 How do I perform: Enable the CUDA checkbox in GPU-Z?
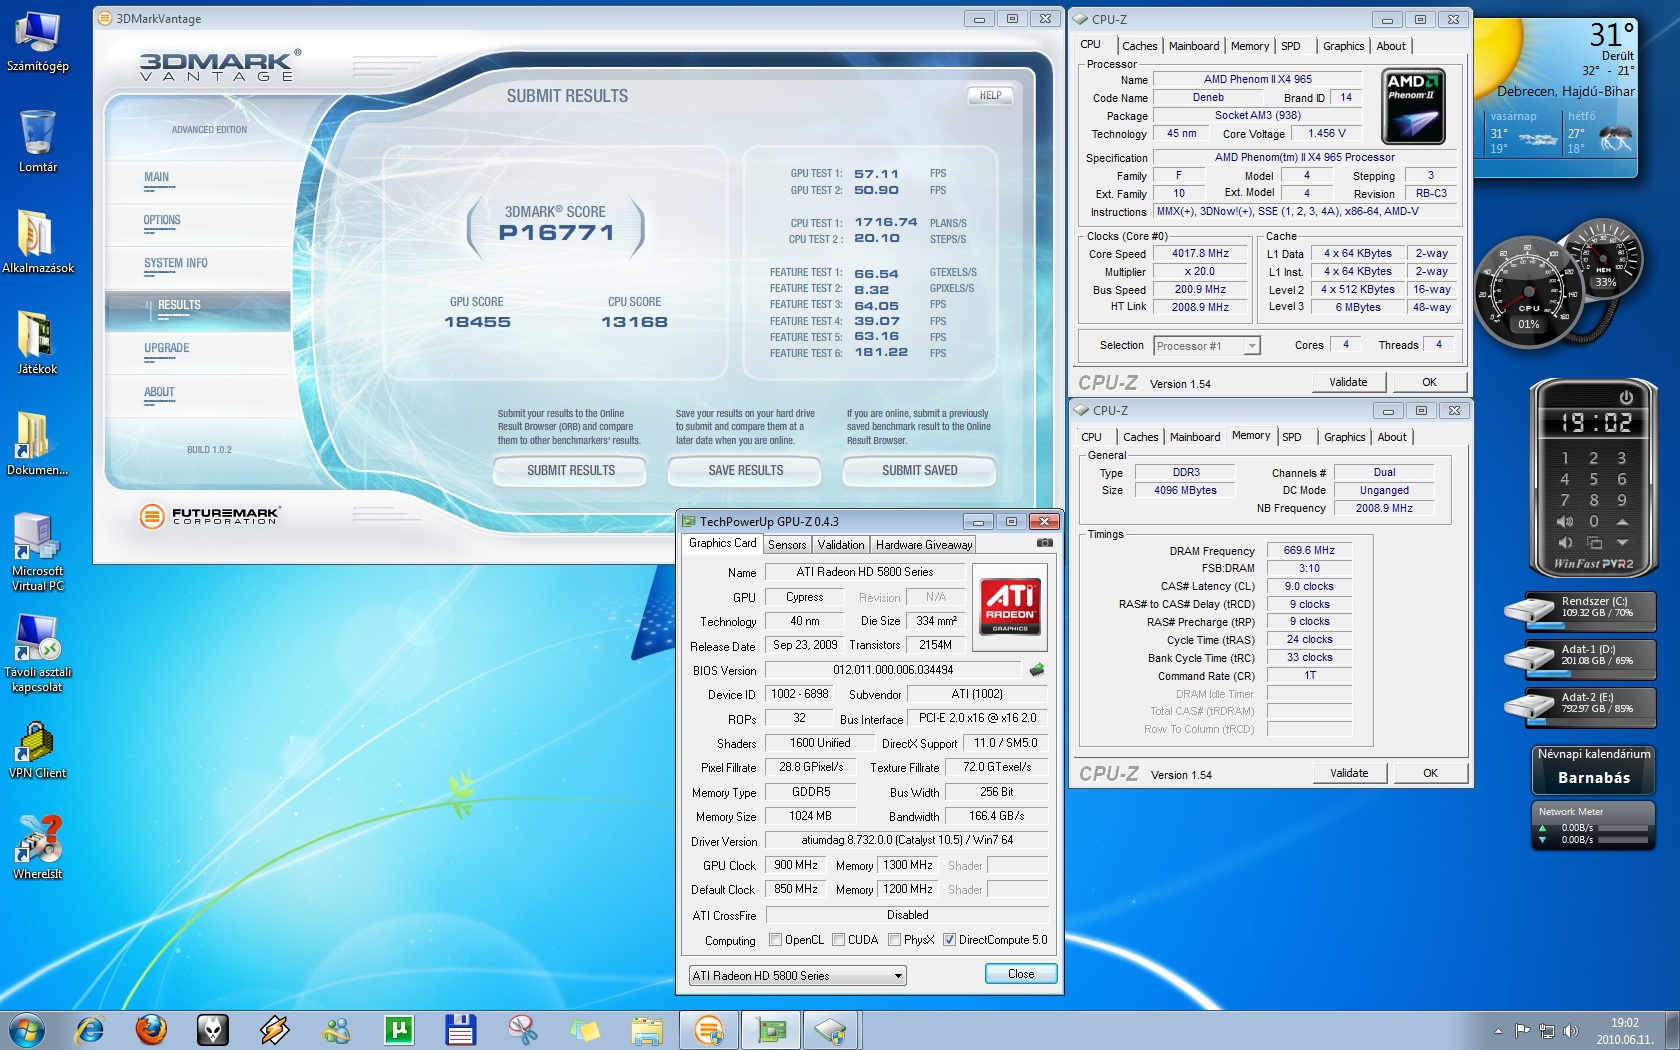[838, 940]
